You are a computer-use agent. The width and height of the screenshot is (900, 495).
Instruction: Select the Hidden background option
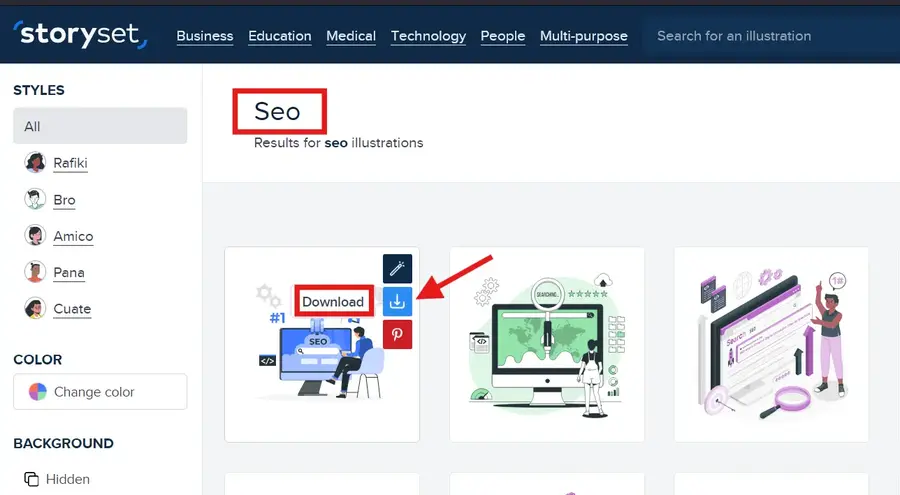tap(57, 479)
